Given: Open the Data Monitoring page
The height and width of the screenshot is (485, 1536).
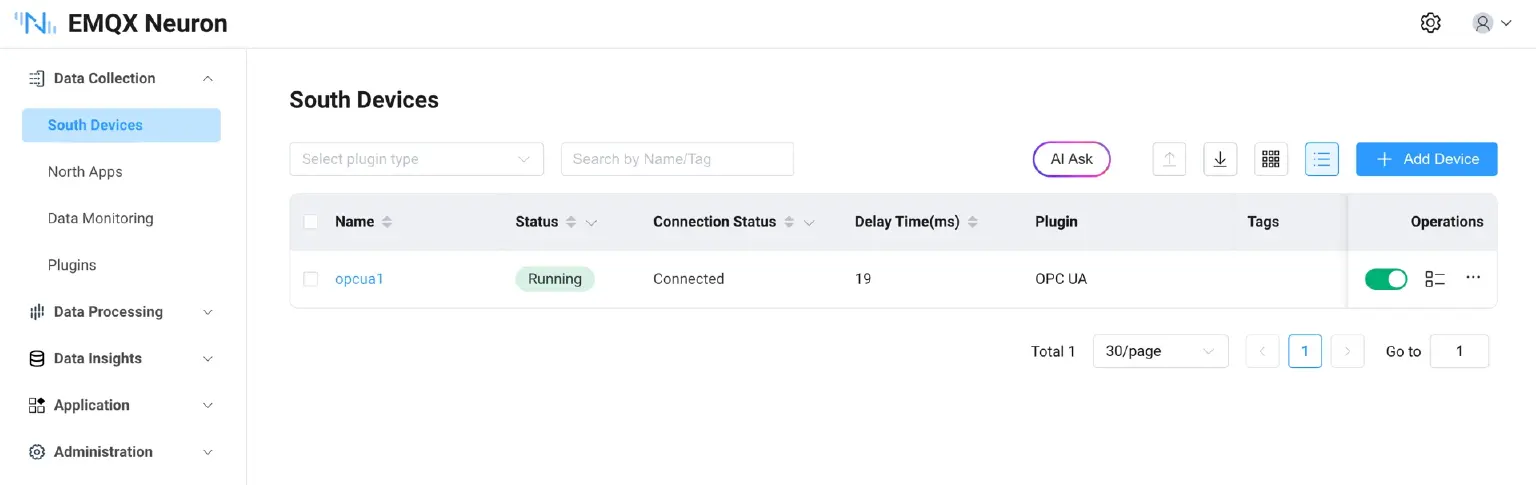Looking at the screenshot, I should [x=100, y=218].
